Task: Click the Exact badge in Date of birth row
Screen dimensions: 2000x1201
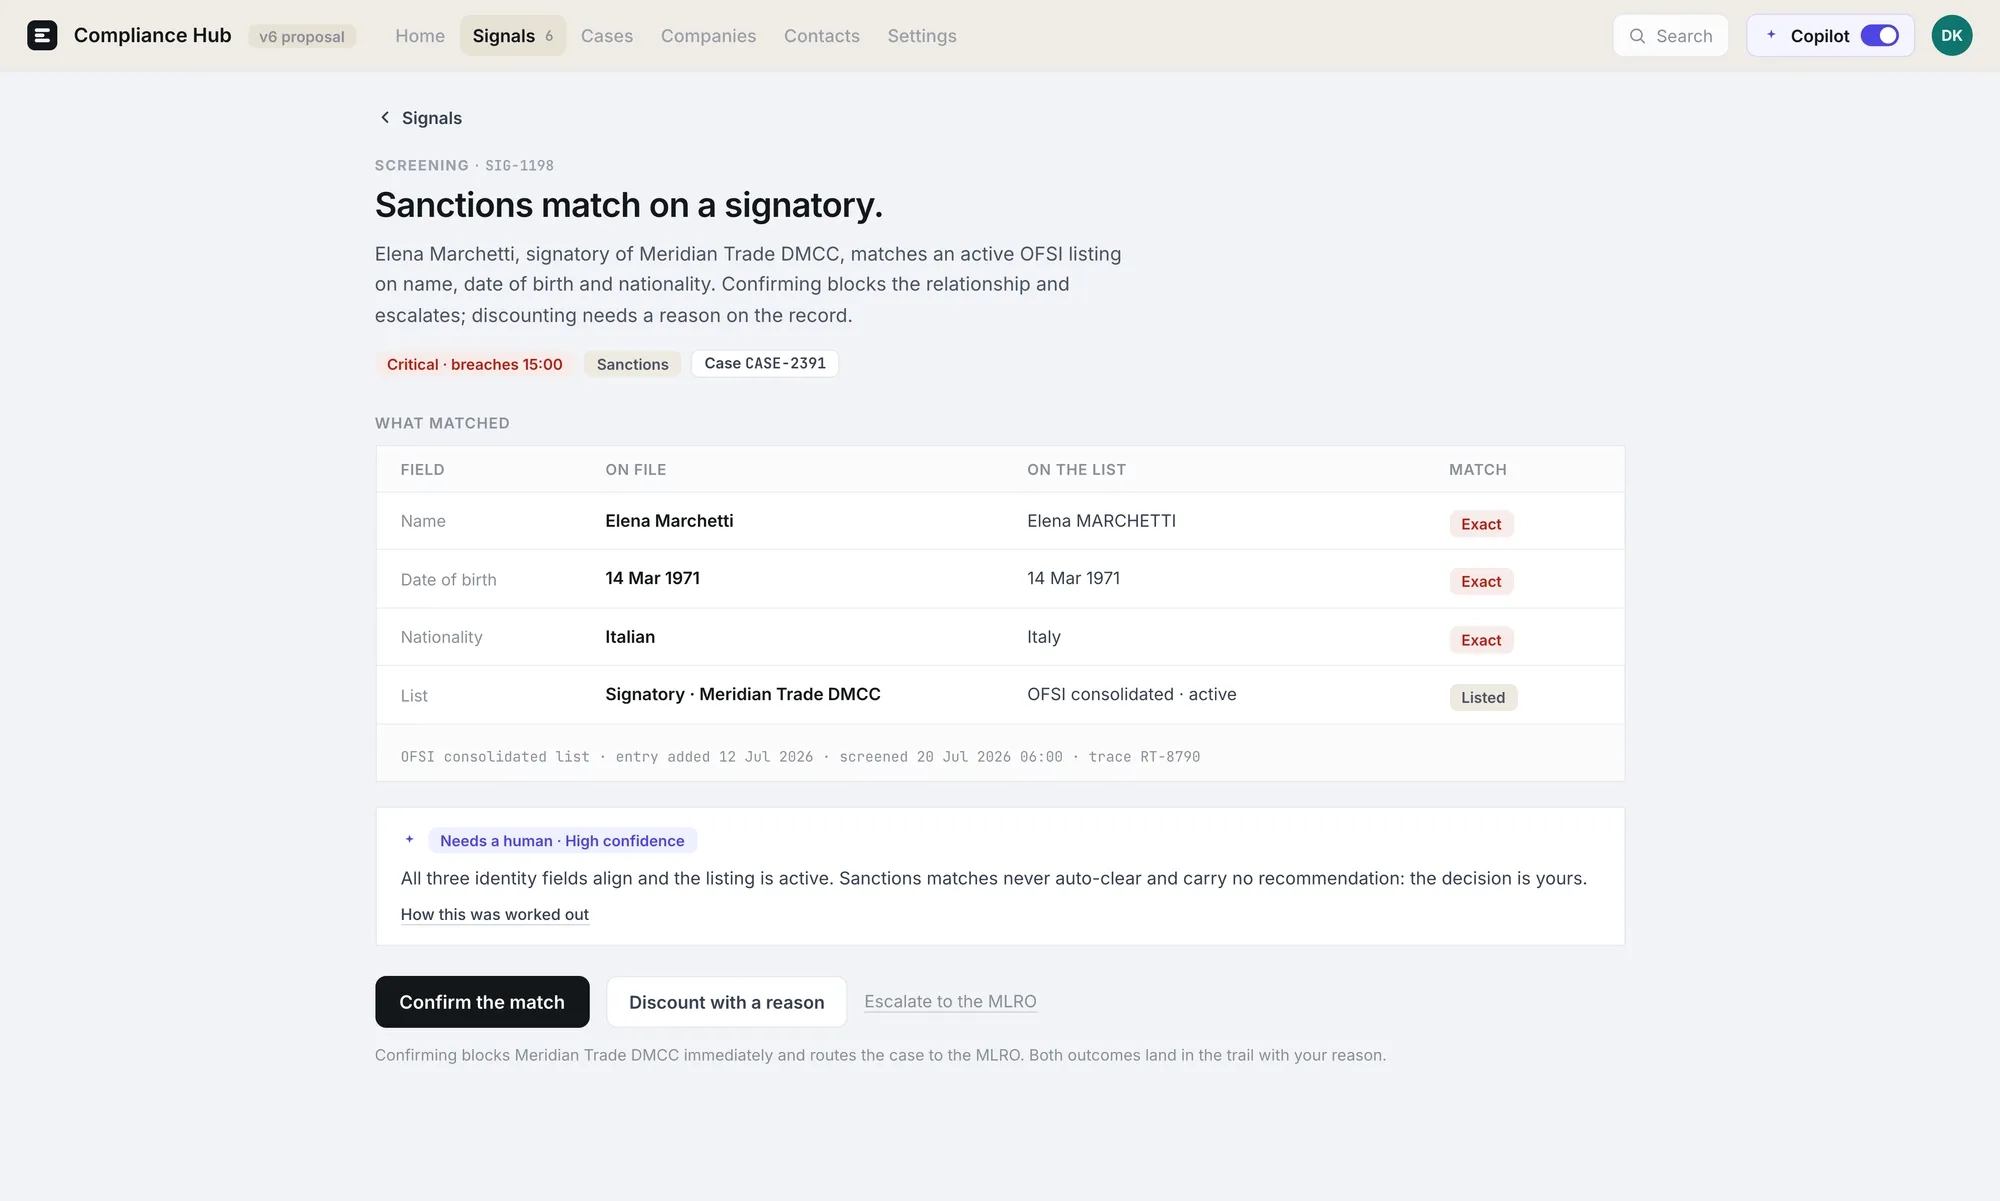Action: click(1481, 582)
